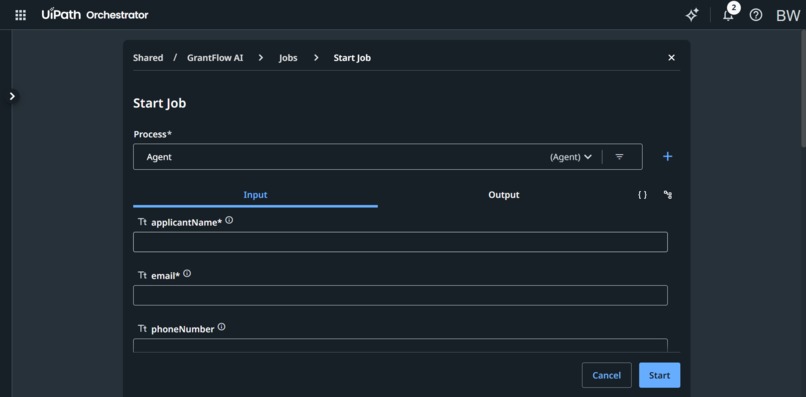The image size is (806, 397).
Task: Open the schema tree view icon
Action: (668, 195)
